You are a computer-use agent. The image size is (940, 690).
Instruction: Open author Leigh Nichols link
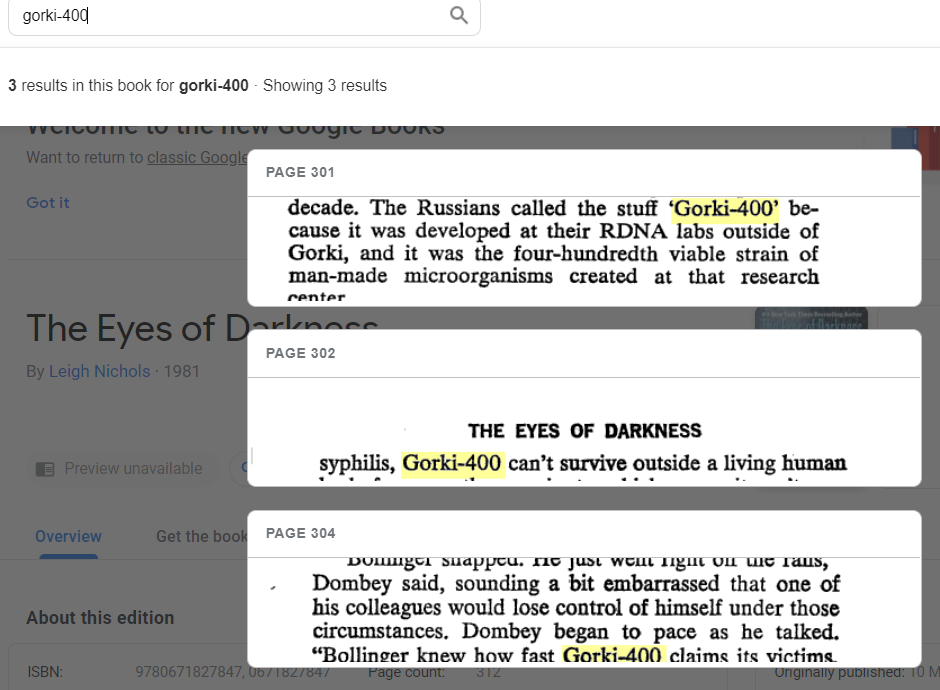click(100, 371)
